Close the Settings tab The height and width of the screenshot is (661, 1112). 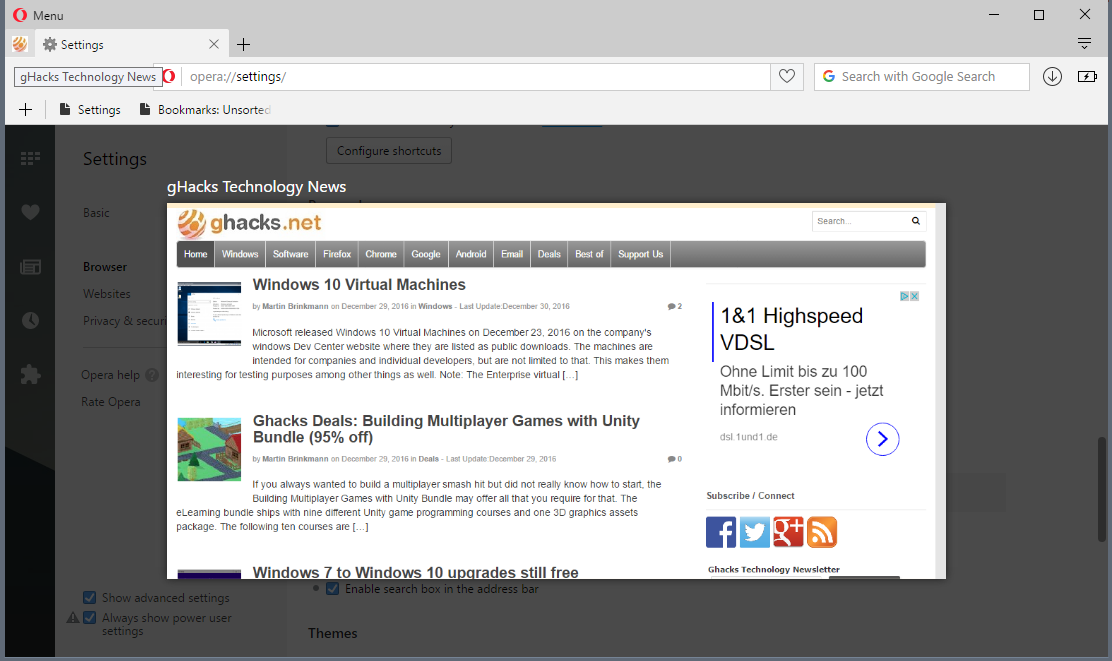click(213, 44)
